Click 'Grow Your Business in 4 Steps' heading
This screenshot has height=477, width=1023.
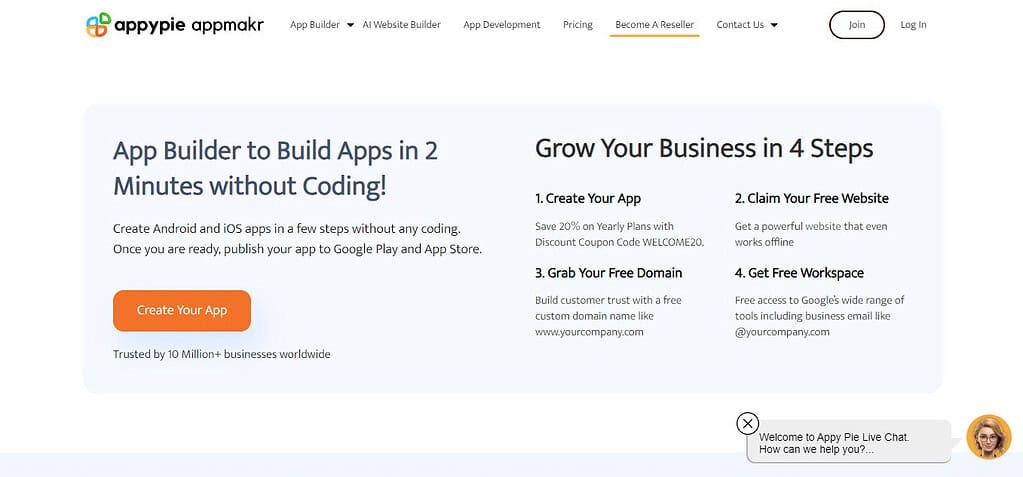(x=704, y=149)
